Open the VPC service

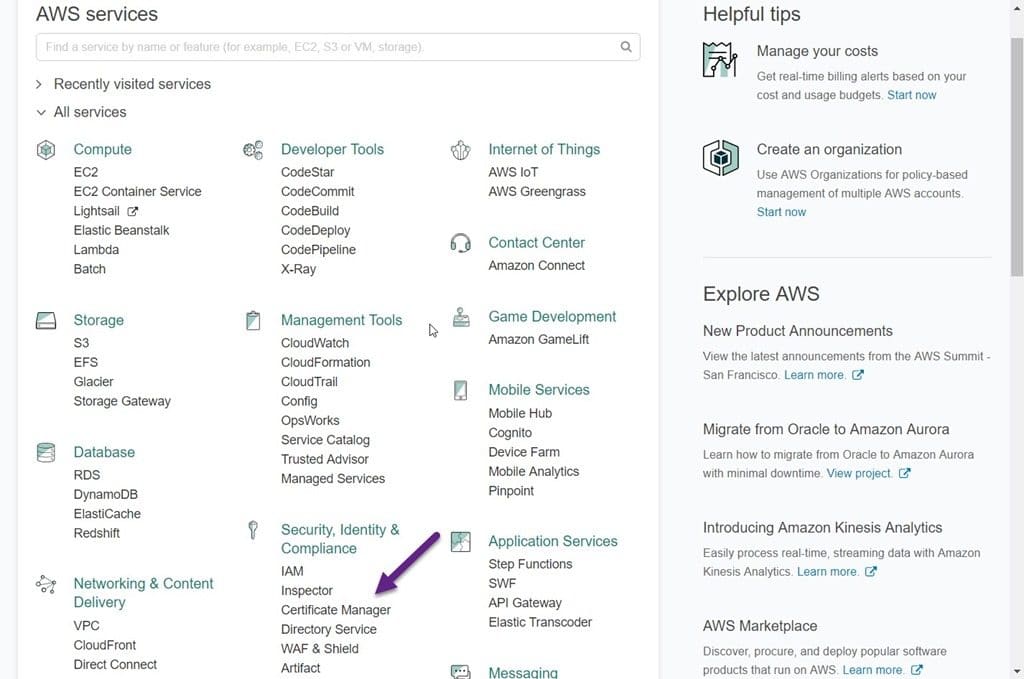click(x=86, y=626)
